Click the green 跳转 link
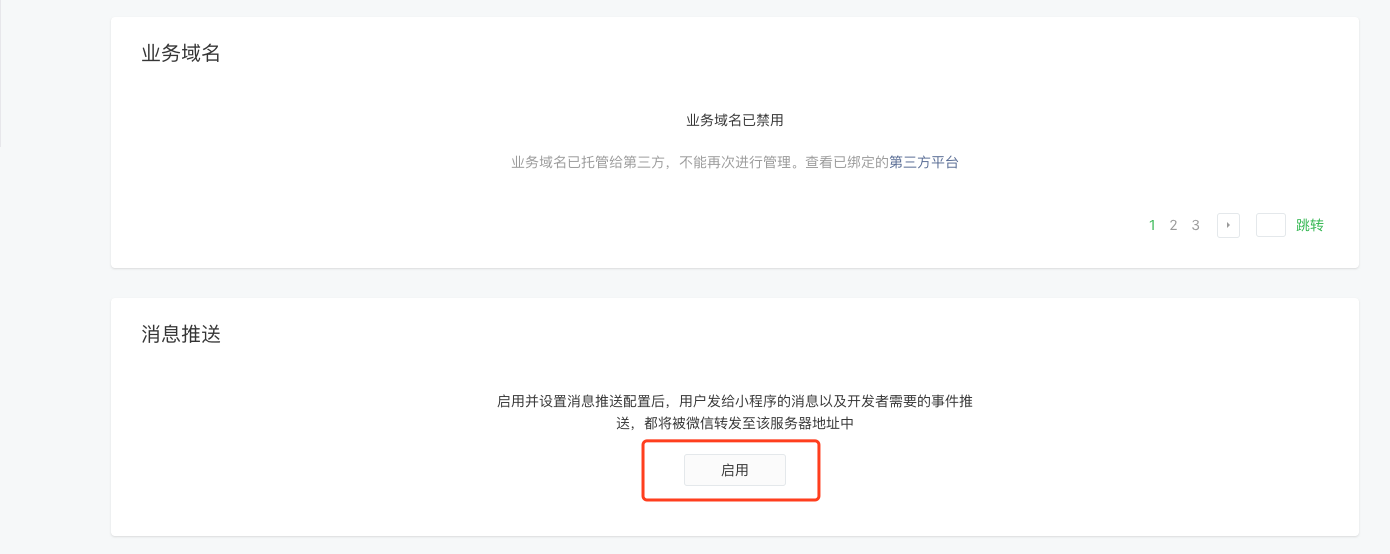Viewport: 1390px width, 554px height. [1310, 225]
